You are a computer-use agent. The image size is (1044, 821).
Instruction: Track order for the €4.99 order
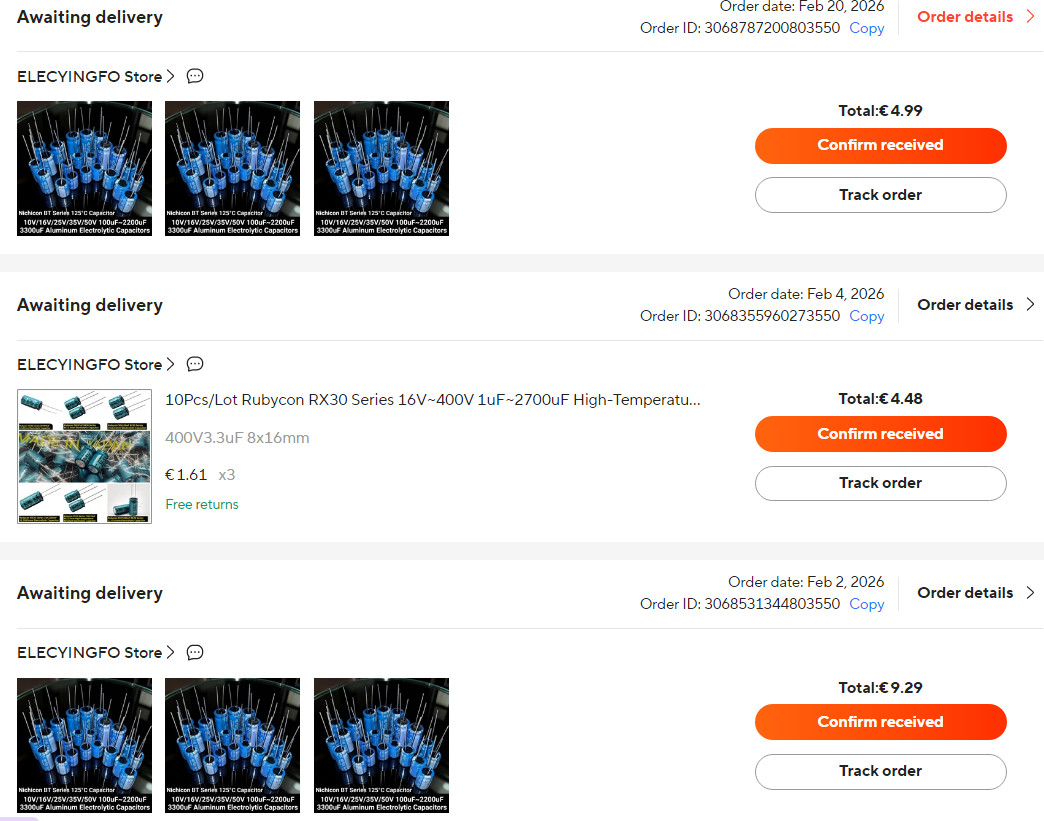point(880,195)
